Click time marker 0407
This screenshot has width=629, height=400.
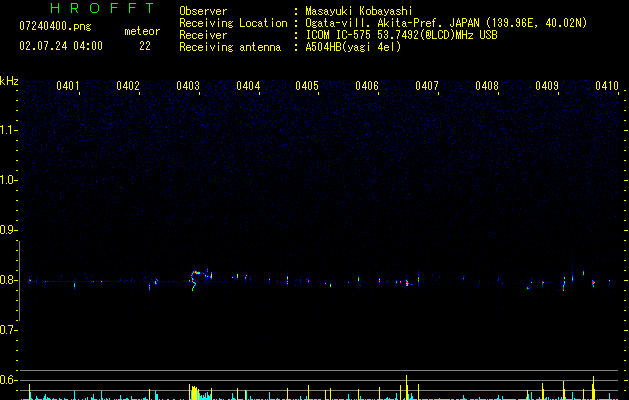tap(427, 86)
